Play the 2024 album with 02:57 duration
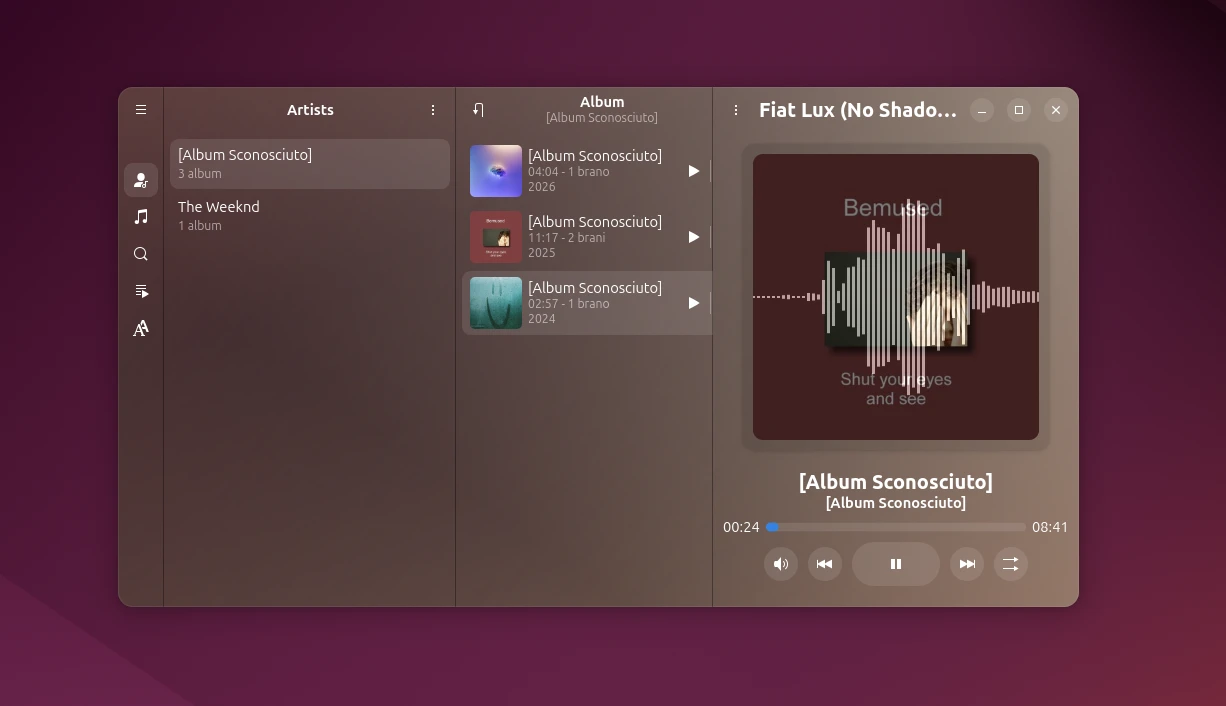The image size is (1226, 706). pyautogui.click(x=693, y=303)
